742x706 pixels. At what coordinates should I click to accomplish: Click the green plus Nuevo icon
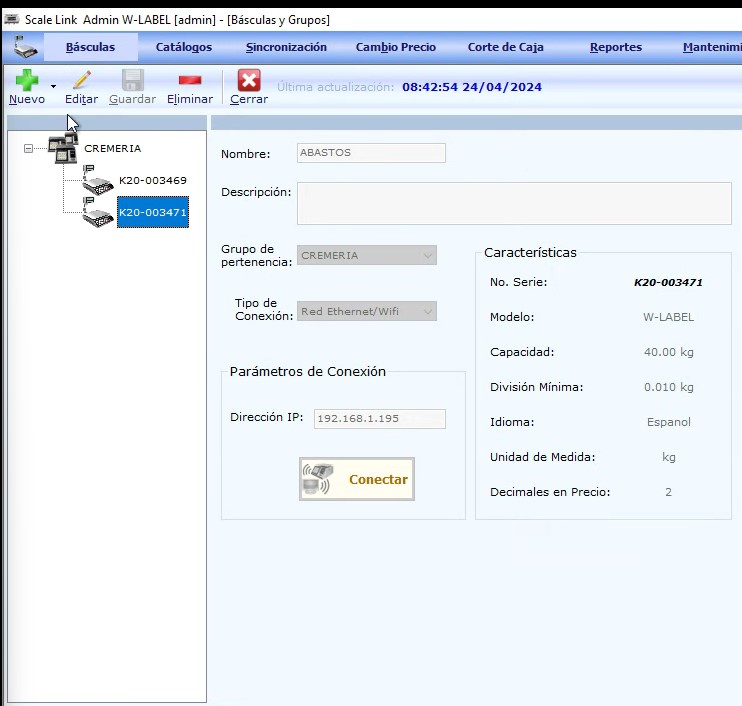[27, 80]
